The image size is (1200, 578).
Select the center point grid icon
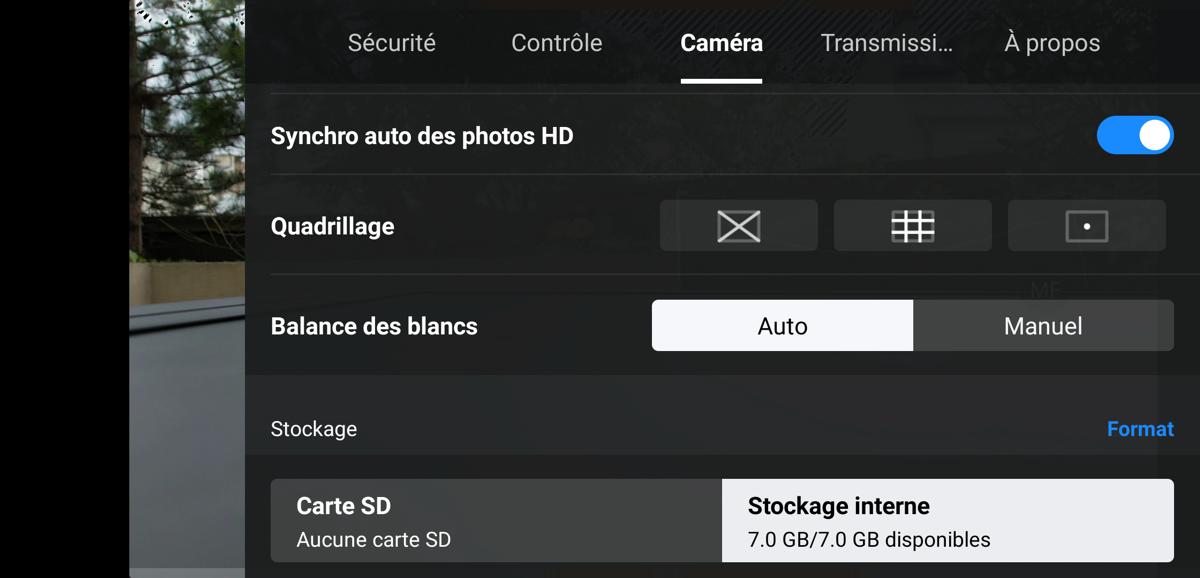tap(1087, 226)
